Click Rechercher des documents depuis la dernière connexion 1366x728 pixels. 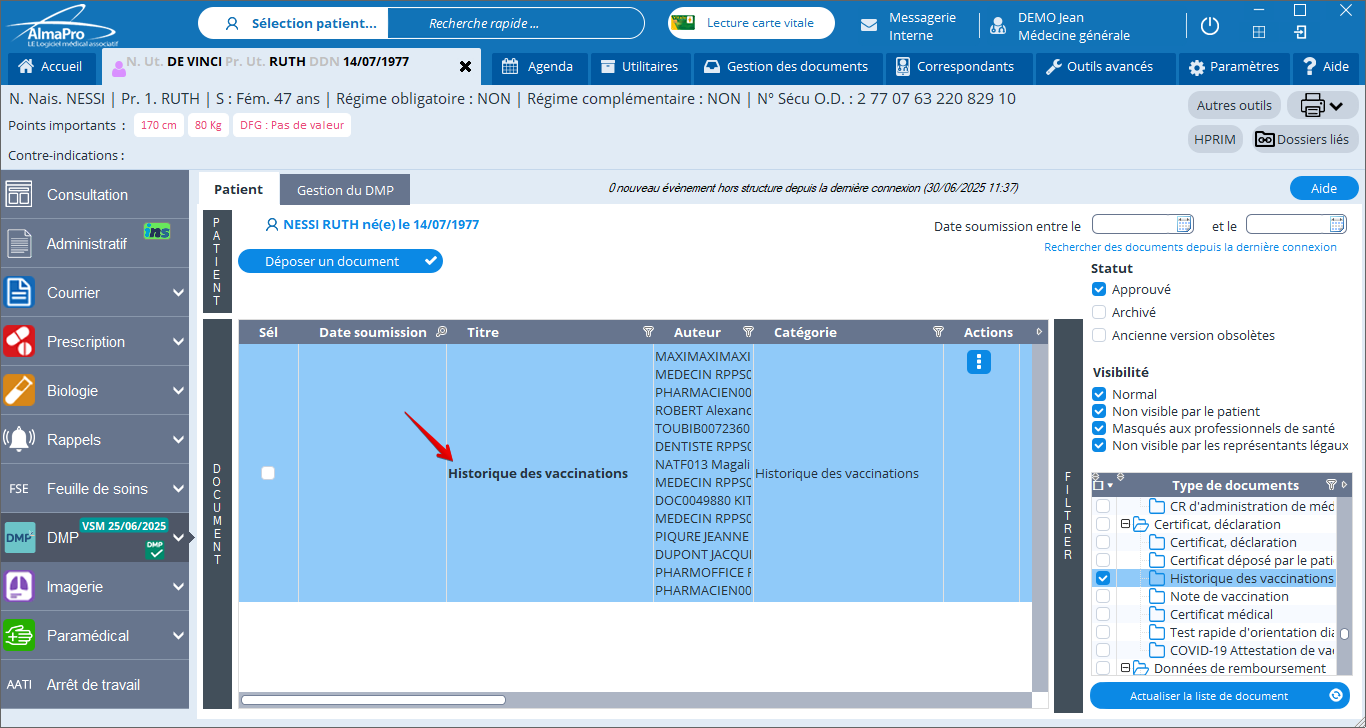[x=1190, y=247]
